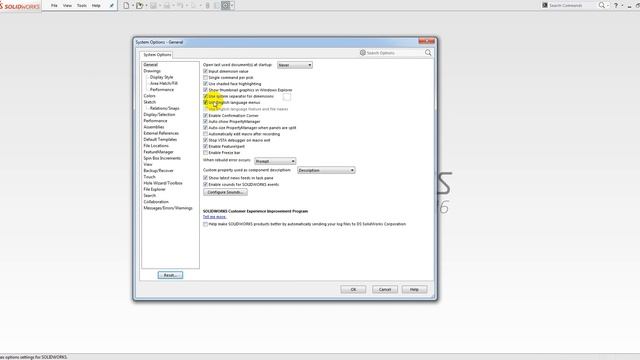Click the New document icon in the toolbar
The width and height of the screenshot is (640, 360).
click(x=126, y=6)
